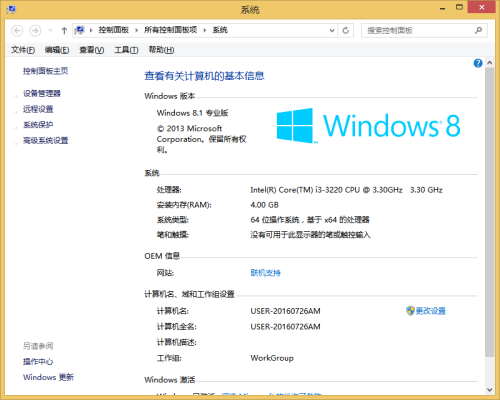Screen dimensions: 500x400
Task: Open 操作中心 link
Action: tap(38, 362)
